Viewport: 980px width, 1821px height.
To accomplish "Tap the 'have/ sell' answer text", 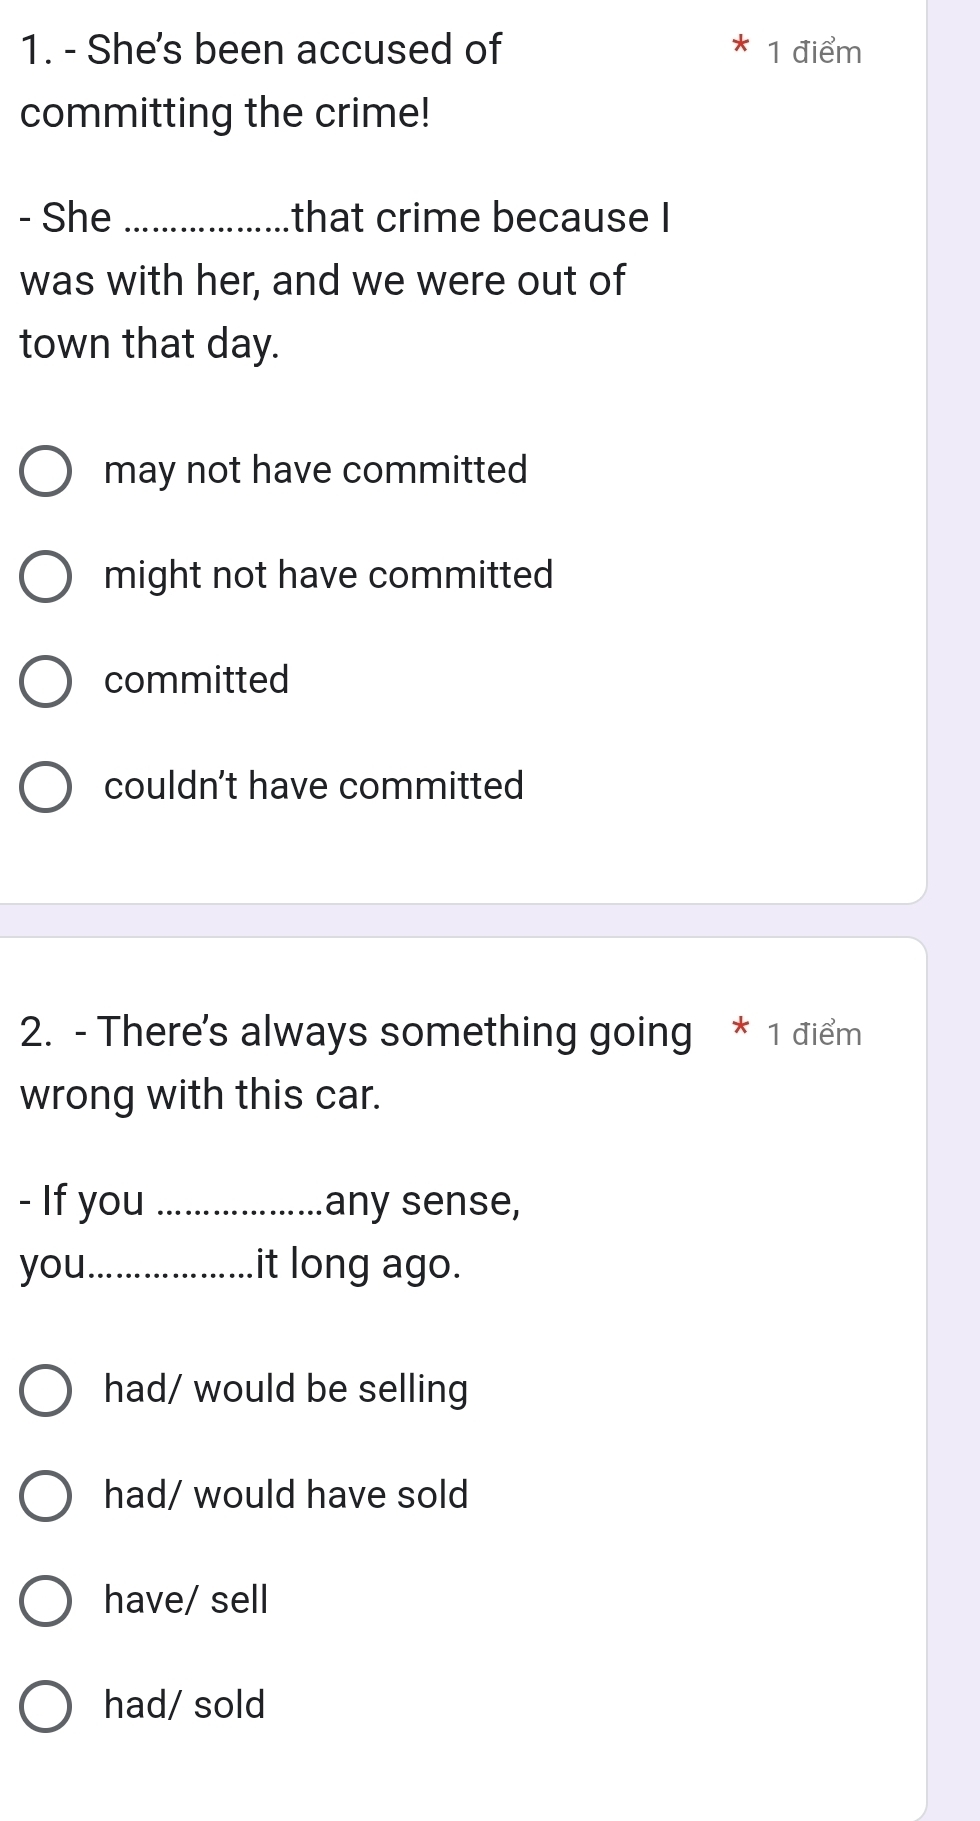I will click(186, 1599).
